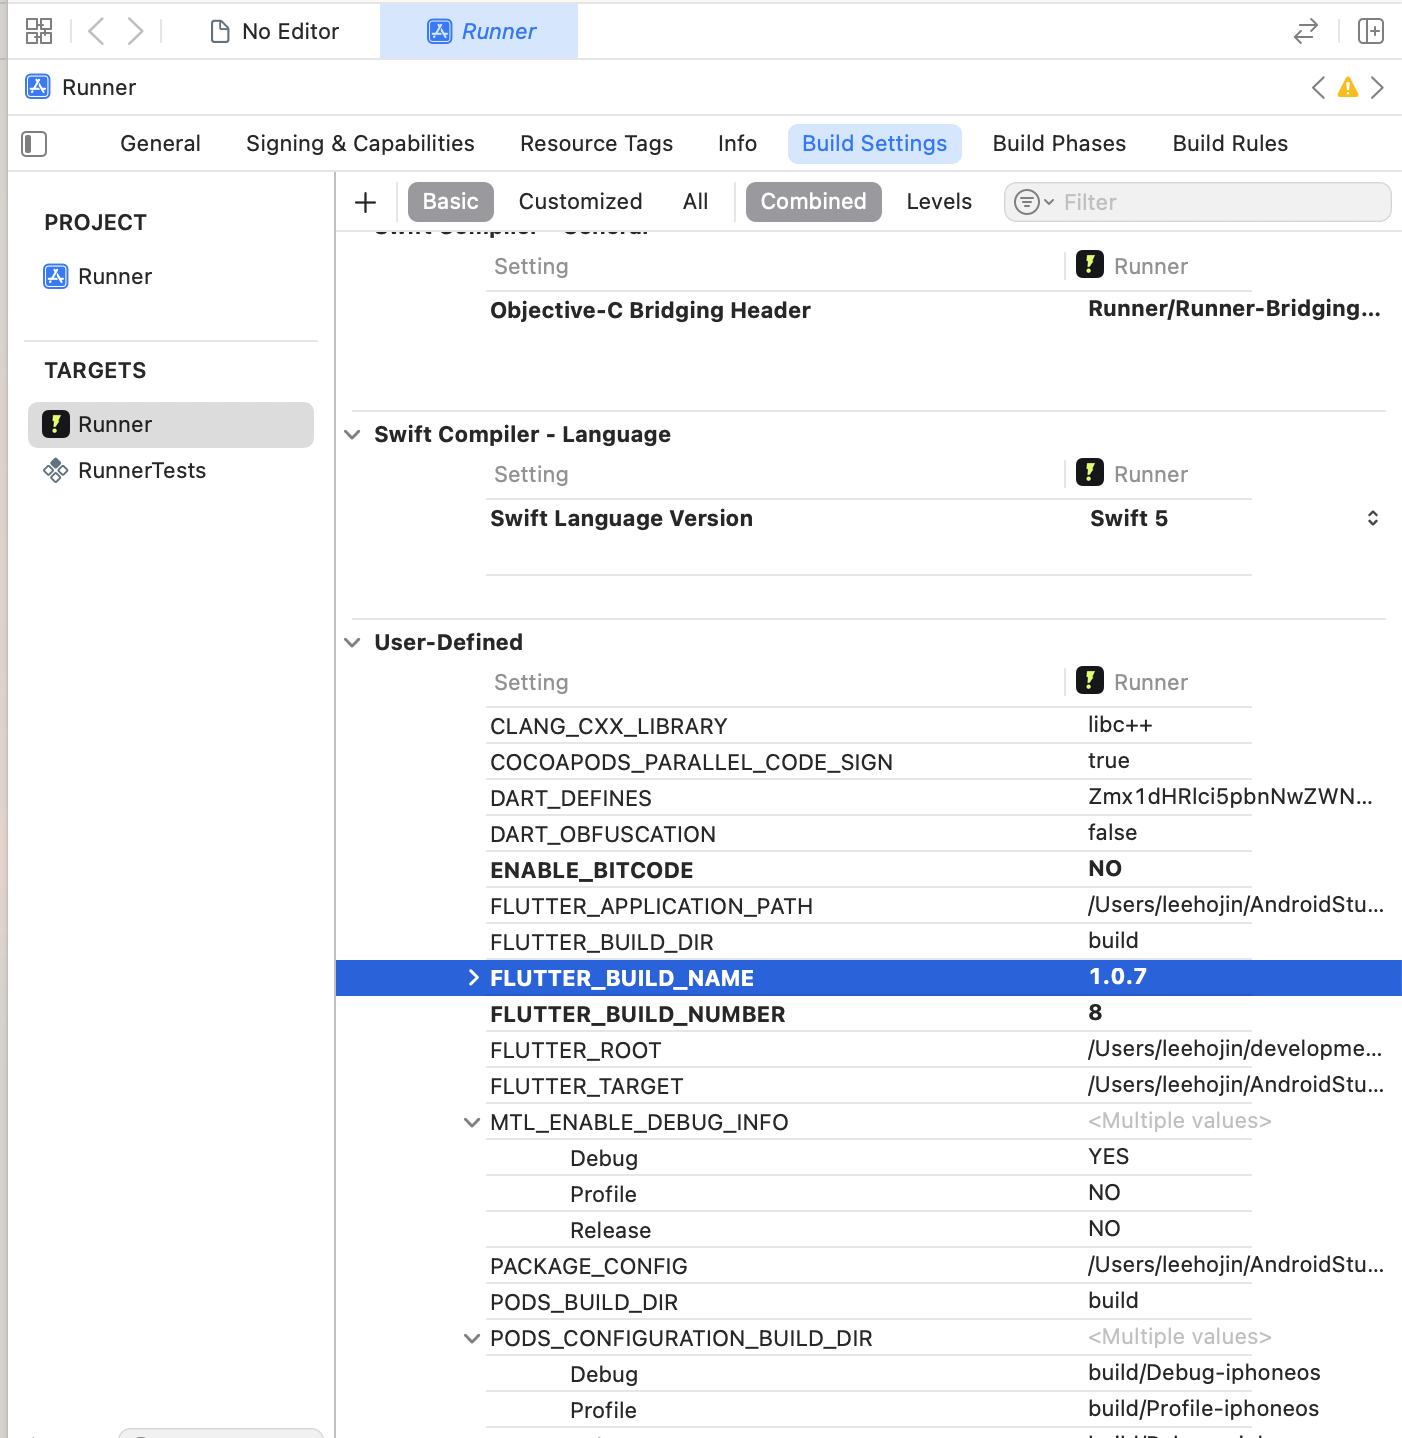Screen dimensions: 1402x1438
Task: Open Swift Language Version popup stepper
Action: (x=1373, y=518)
